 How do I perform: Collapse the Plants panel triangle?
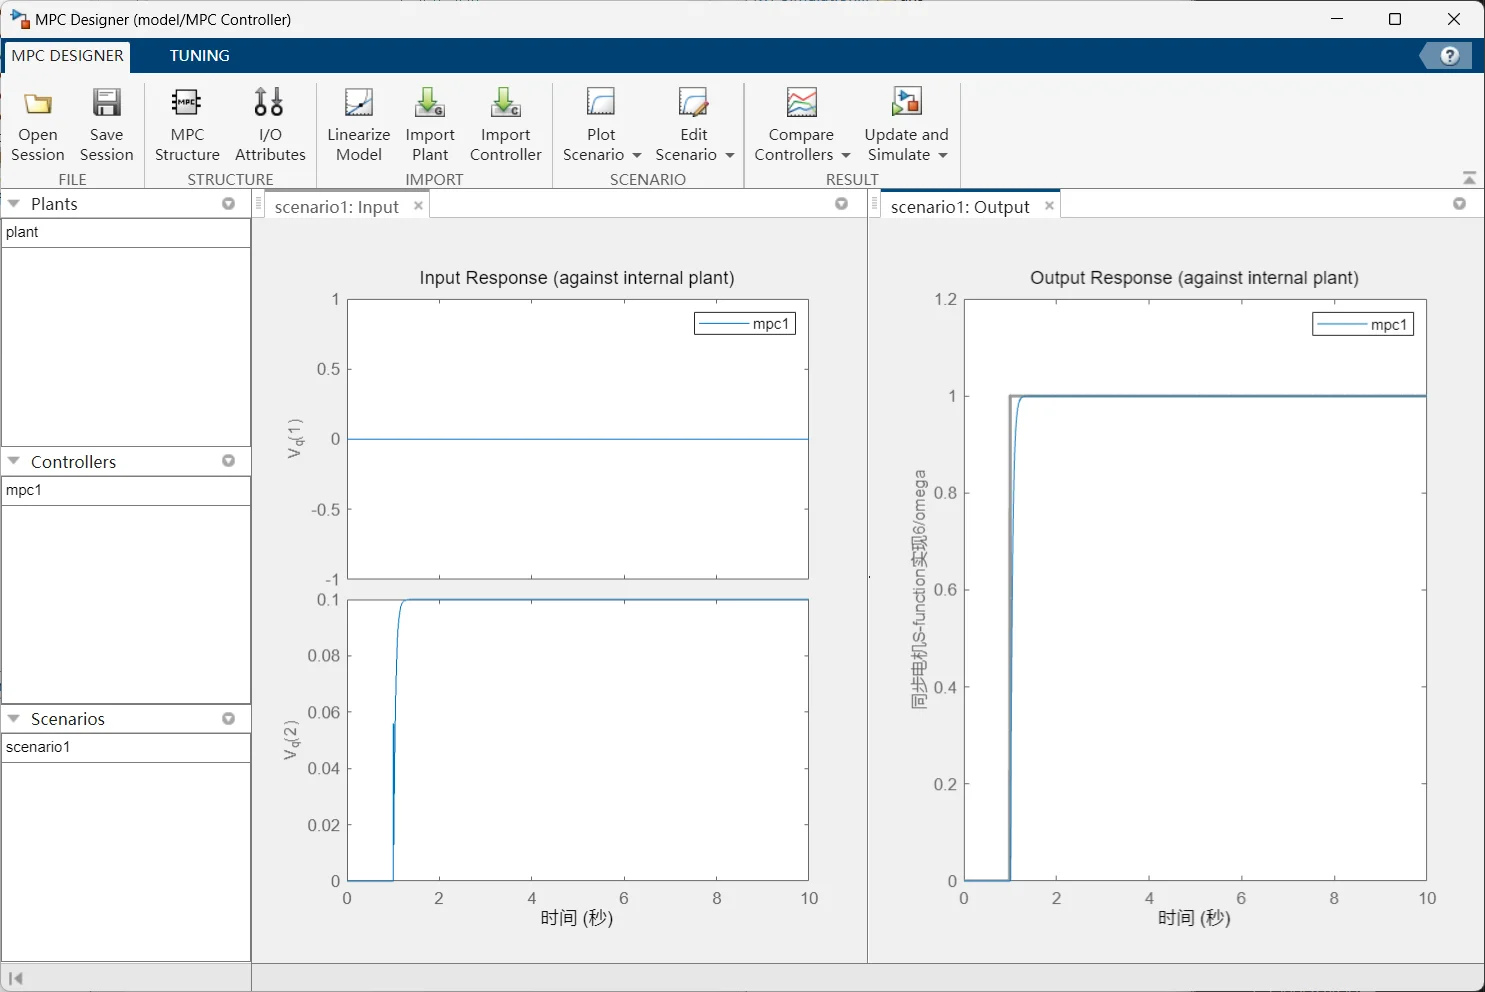14,204
